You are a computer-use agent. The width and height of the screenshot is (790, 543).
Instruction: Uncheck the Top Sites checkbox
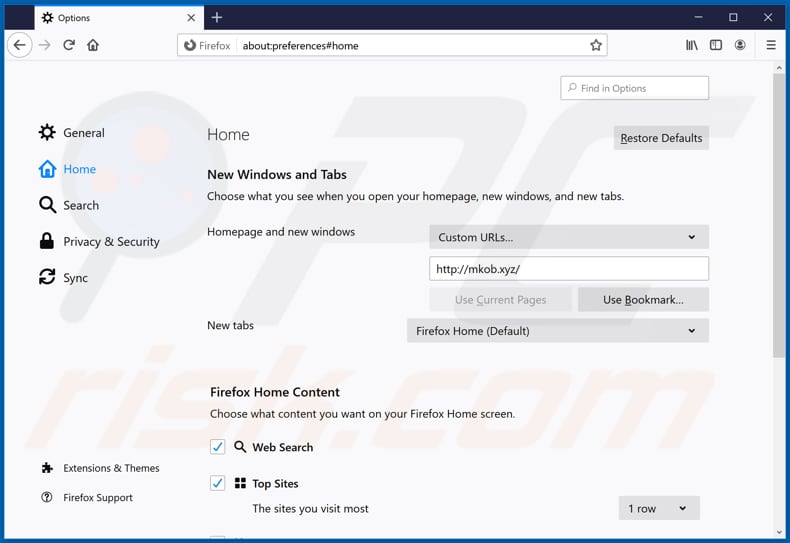[x=218, y=483]
